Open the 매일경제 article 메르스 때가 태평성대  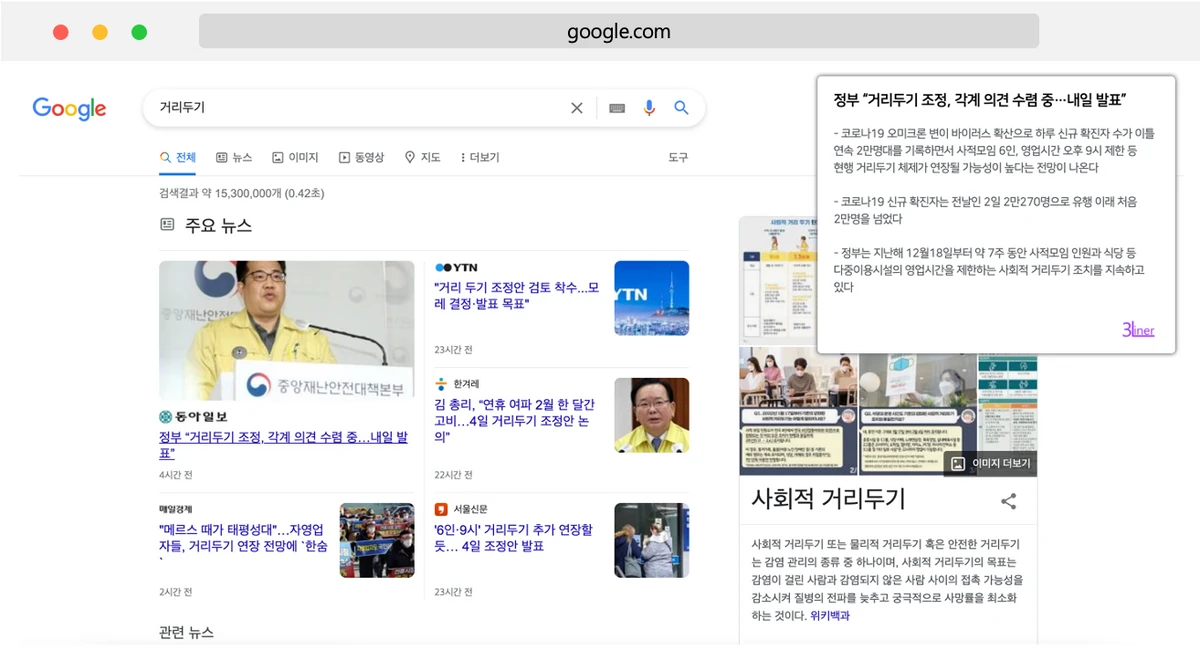(243, 545)
